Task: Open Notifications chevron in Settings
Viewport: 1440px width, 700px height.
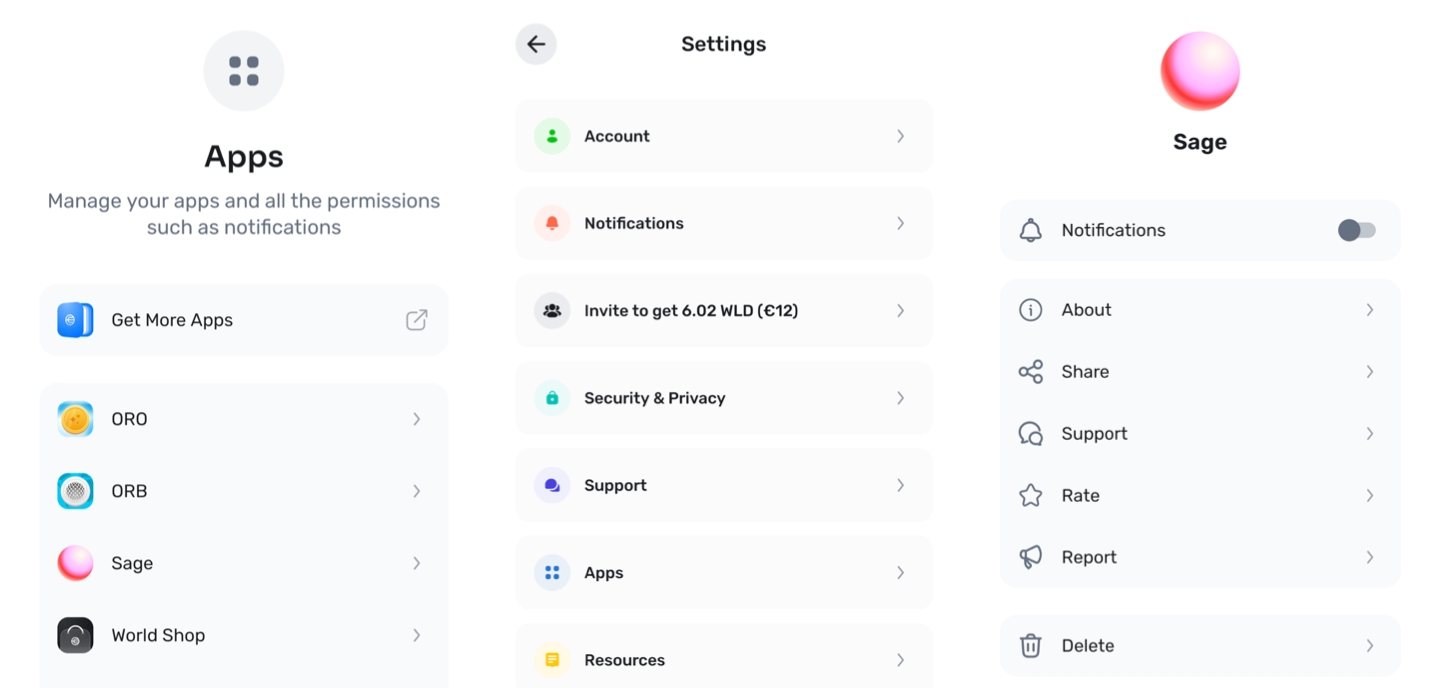Action: click(x=901, y=223)
